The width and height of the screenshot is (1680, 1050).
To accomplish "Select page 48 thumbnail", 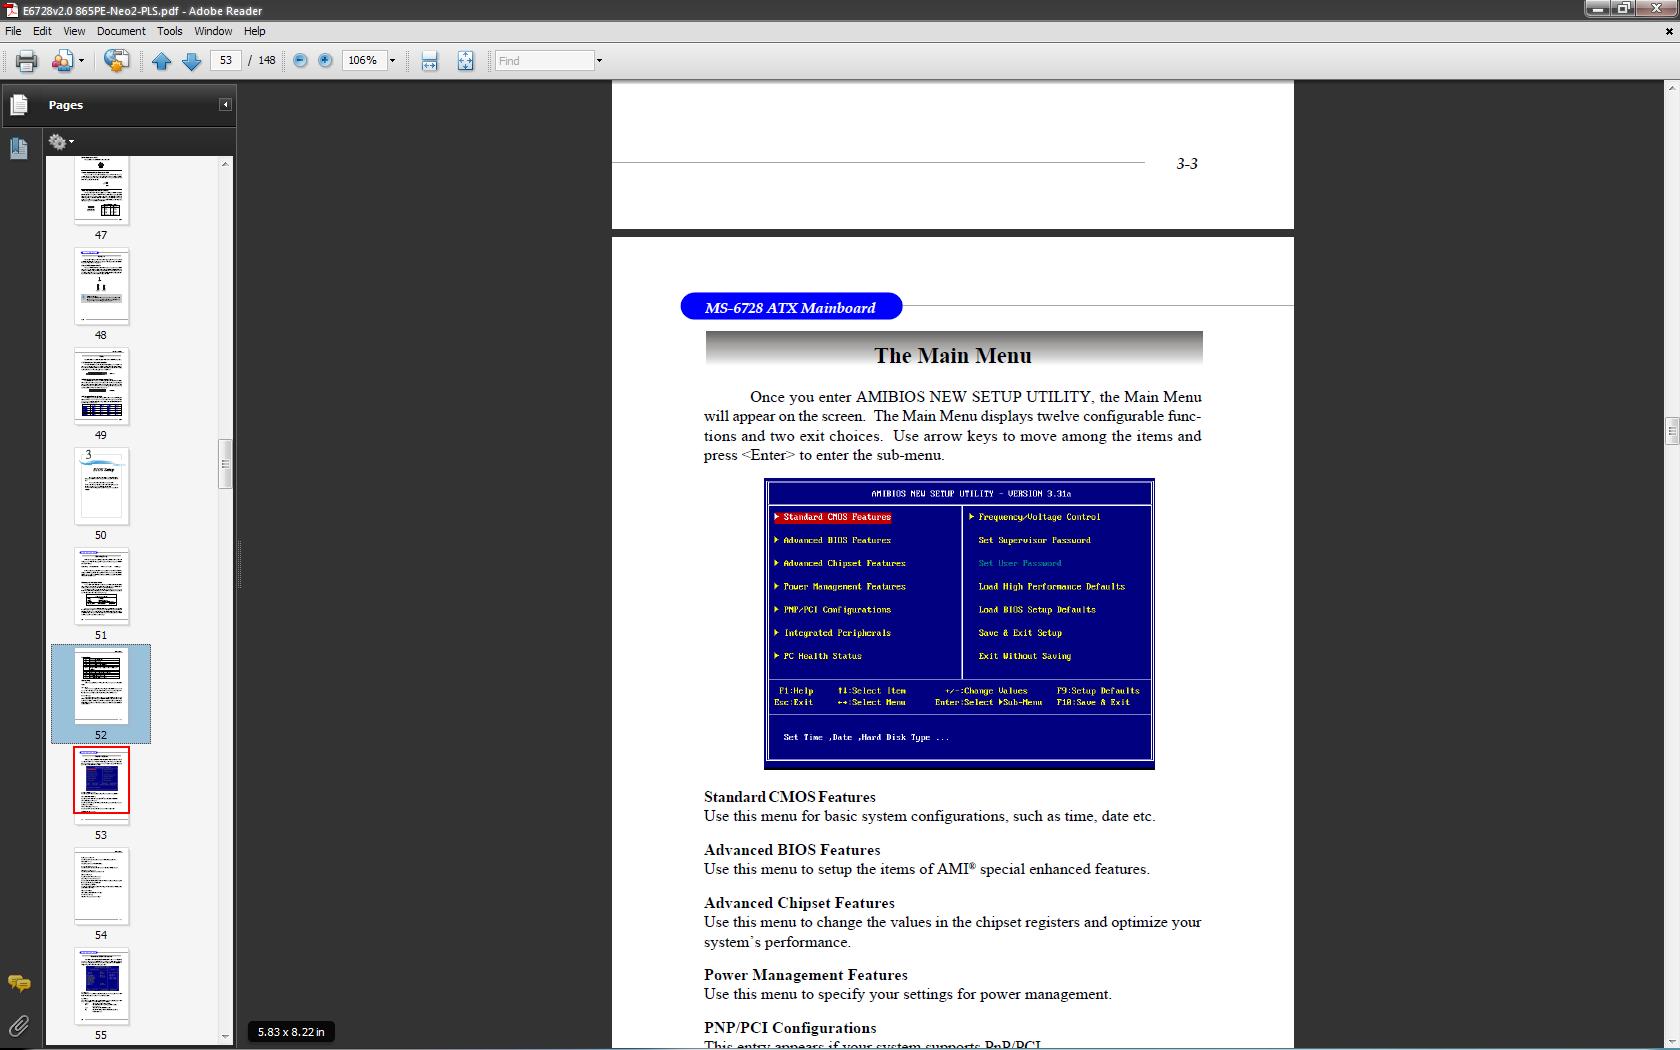I will 101,286.
